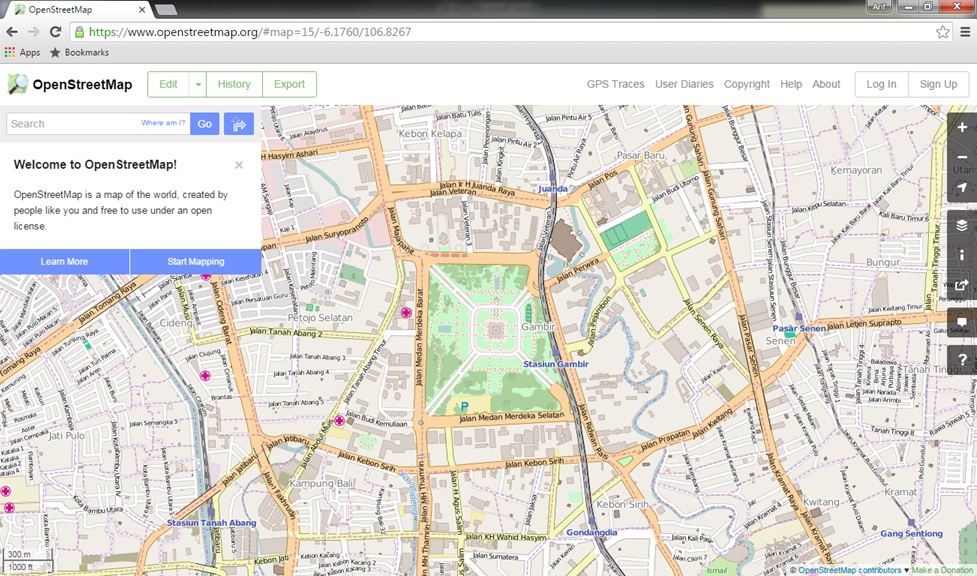Image resolution: width=977 pixels, height=576 pixels.
Task: Open the Share map icon
Action: point(962,285)
